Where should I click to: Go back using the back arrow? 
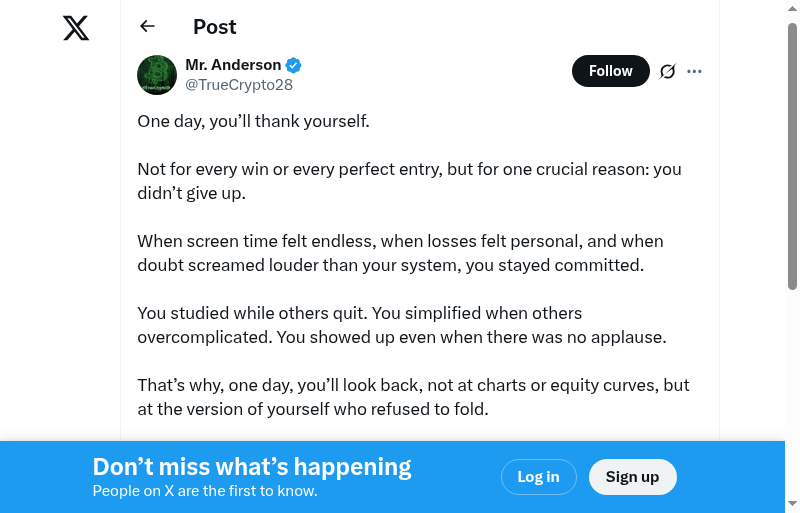tap(148, 27)
